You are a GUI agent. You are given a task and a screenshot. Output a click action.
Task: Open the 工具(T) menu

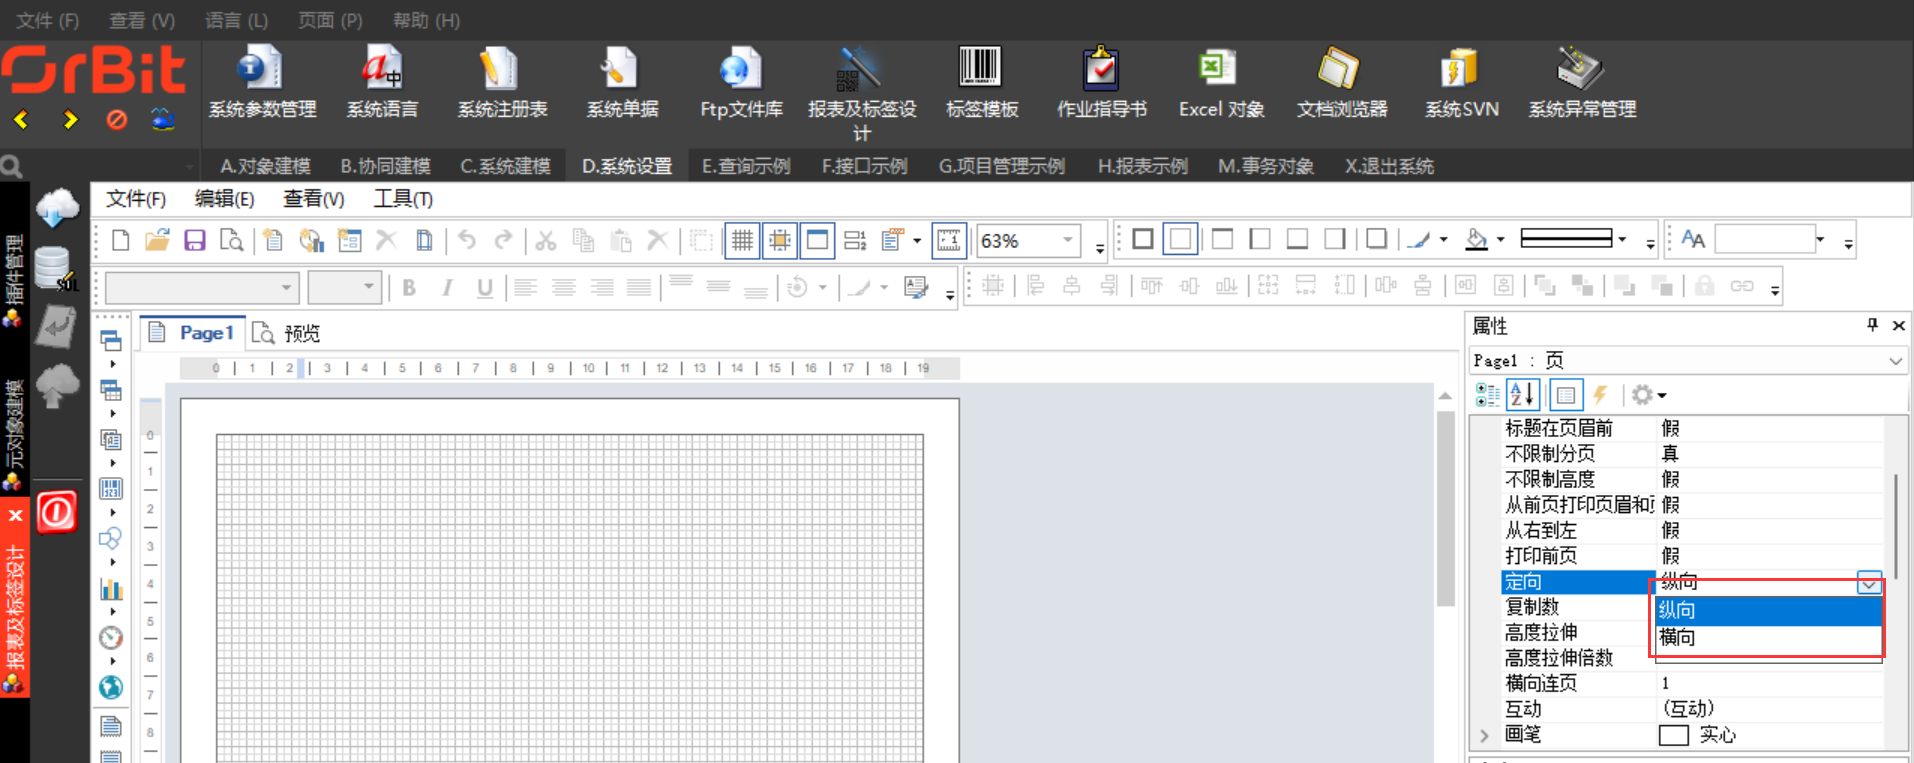(x=402, y=199)
